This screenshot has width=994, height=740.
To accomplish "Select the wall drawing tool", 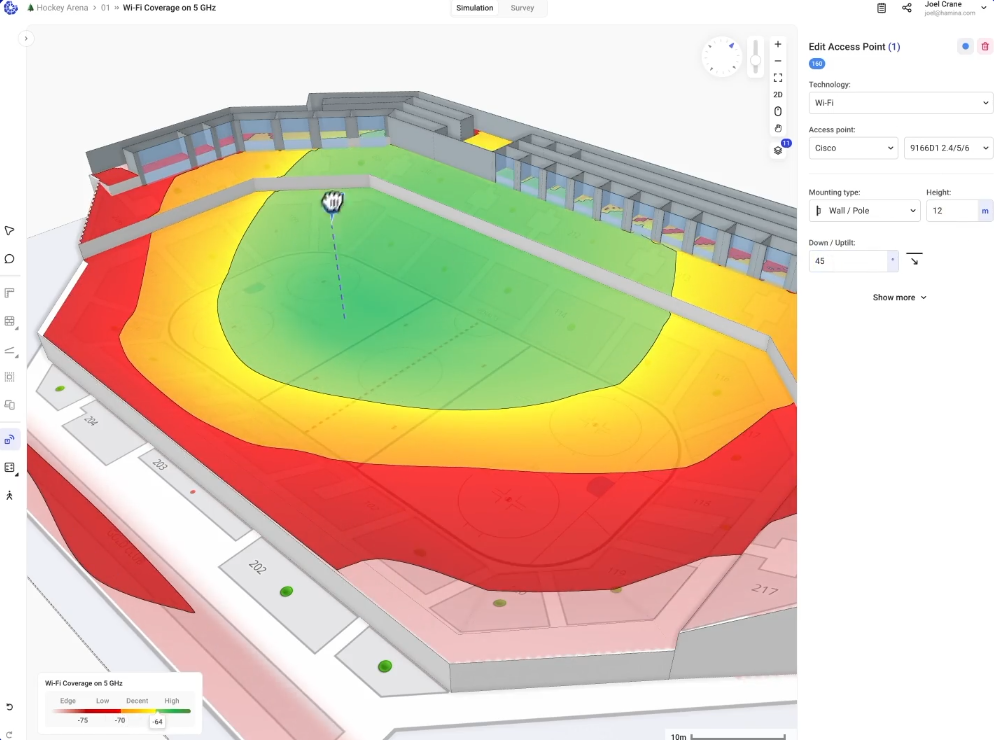I will (x=9, y=293).
